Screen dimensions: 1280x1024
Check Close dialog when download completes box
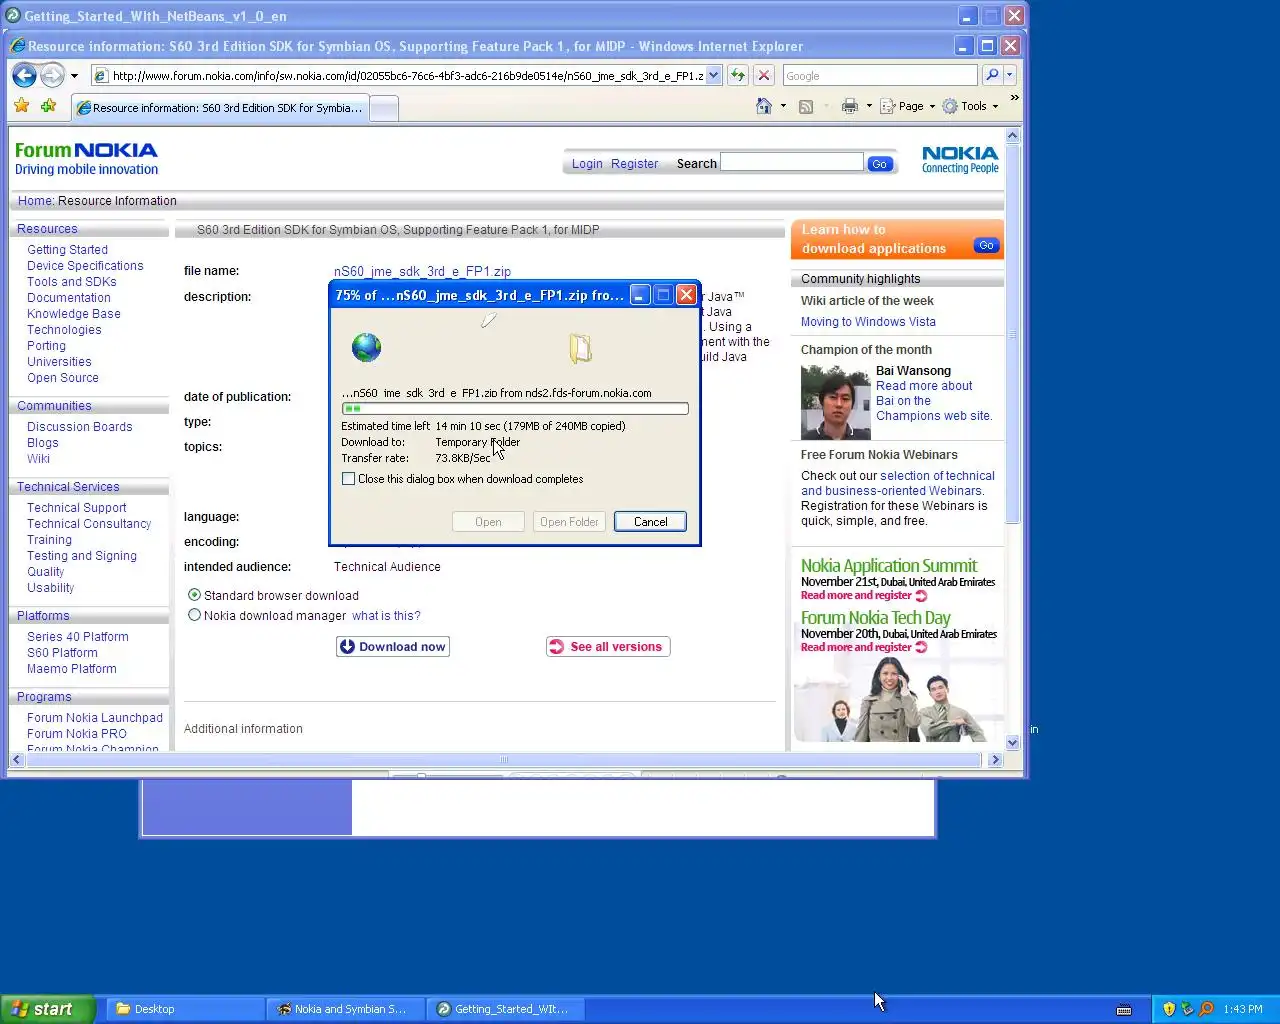click(348, 479)
